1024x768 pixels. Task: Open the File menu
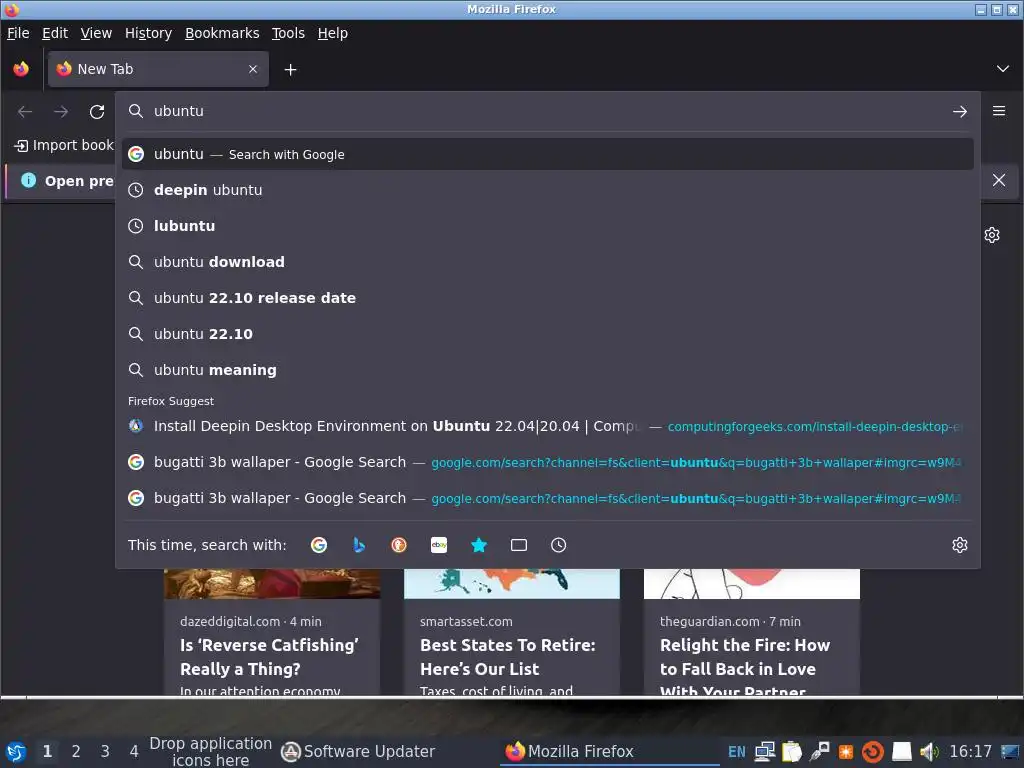[18, 33]
